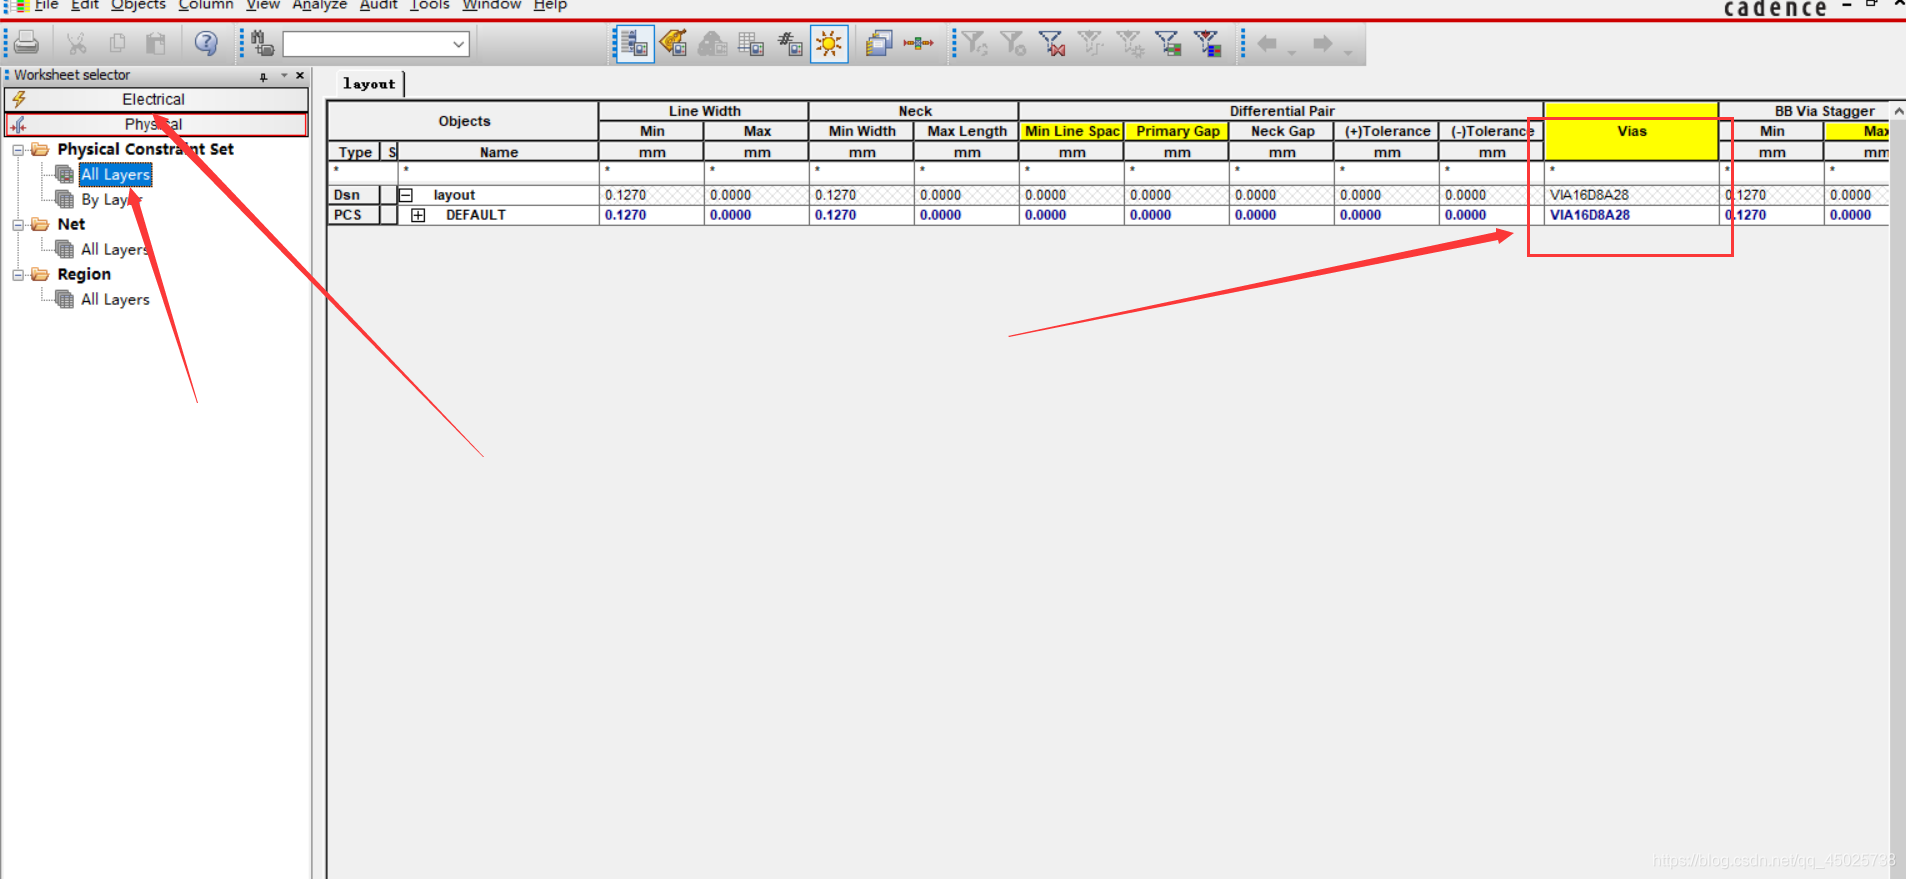Image resolution: width=1906 pixels, height=879 pixels.
Task: Open the File menu
Action: click(x=46, y=5)
